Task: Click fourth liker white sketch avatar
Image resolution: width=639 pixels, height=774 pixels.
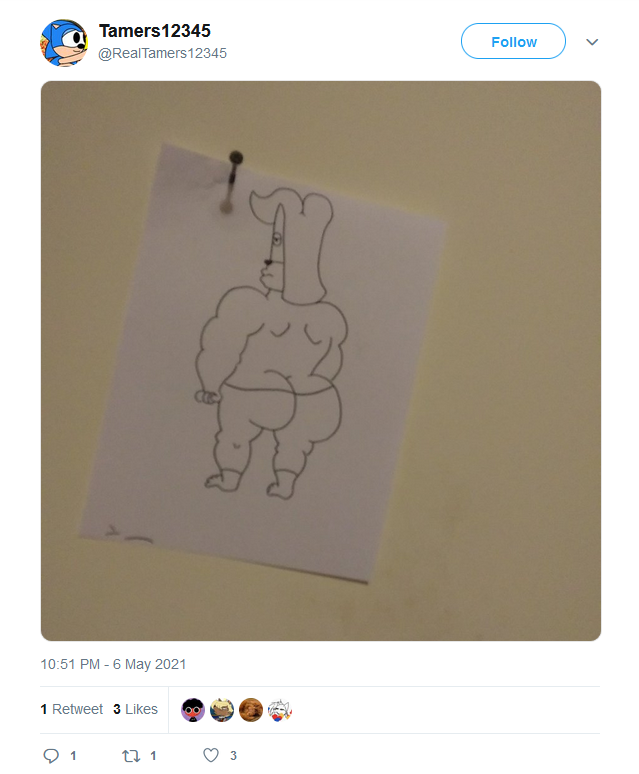Action: [x=280, y=710]
